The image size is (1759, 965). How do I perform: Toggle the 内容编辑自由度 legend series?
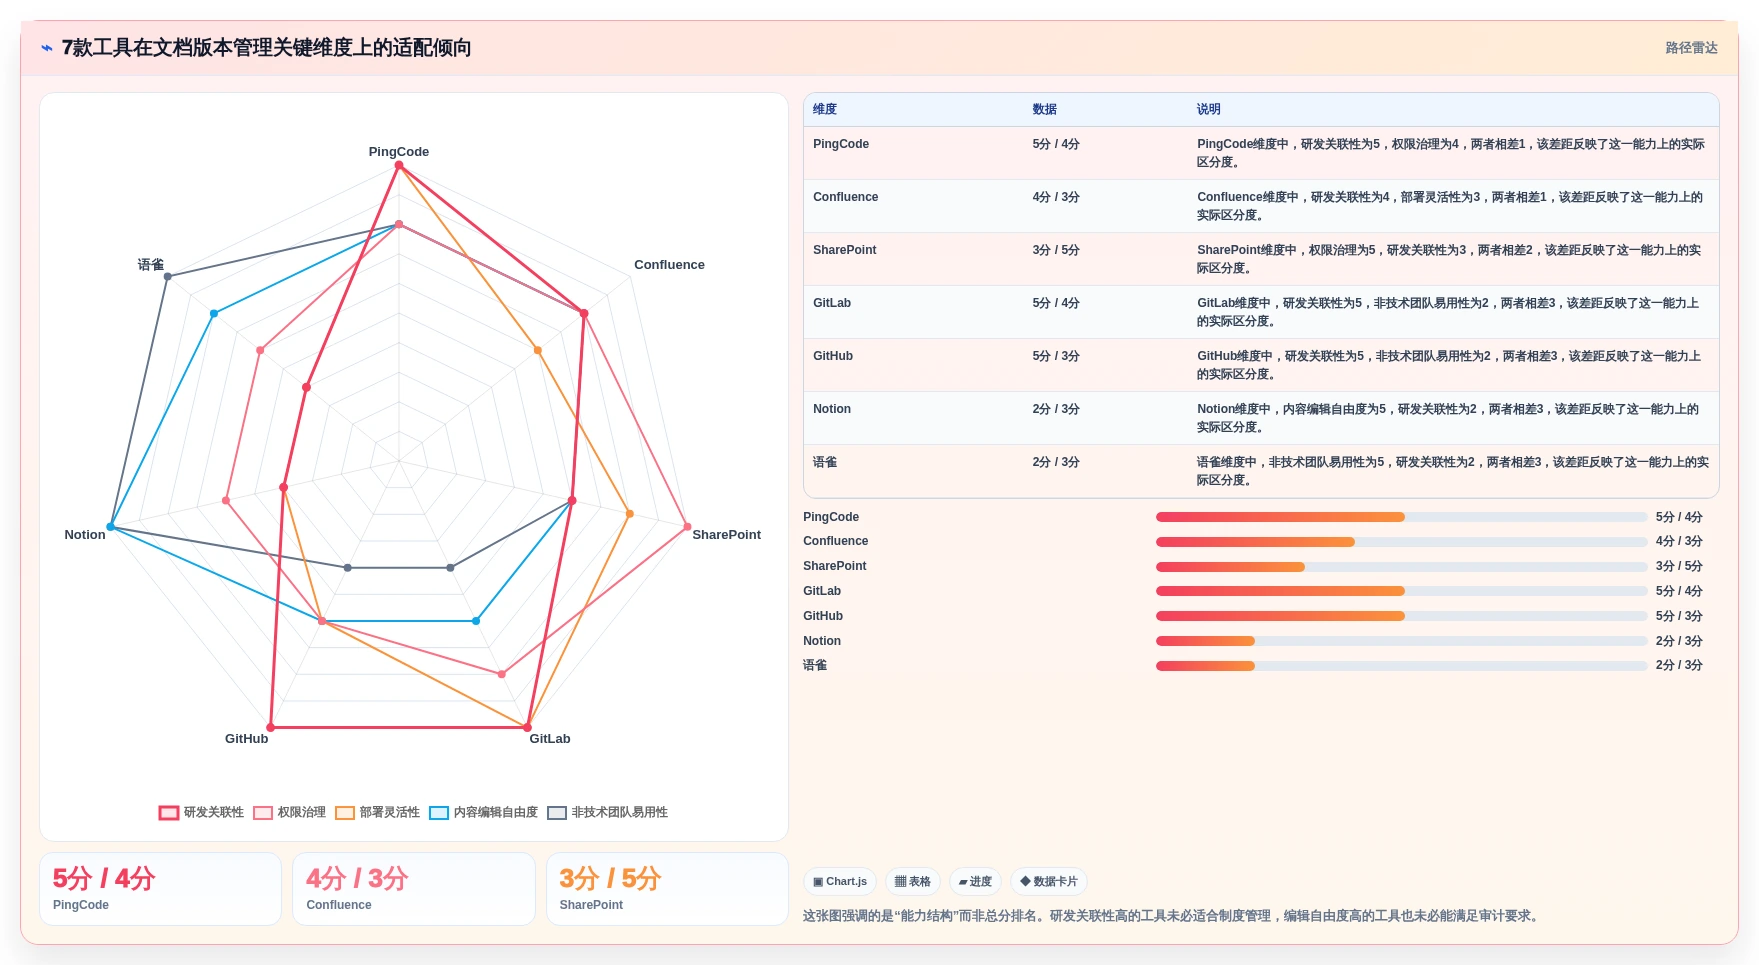coord(484,812)
